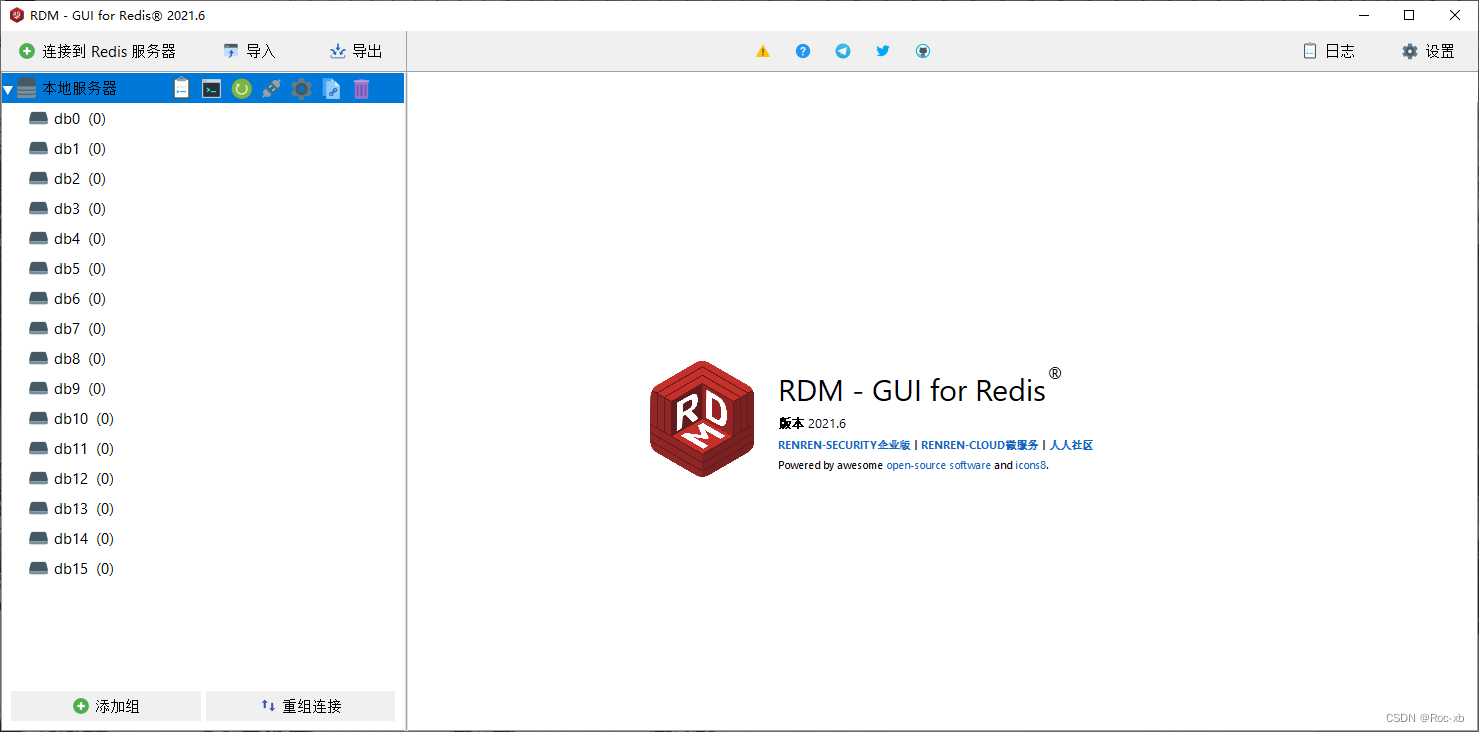1479x732 pixels.
Task: Select database db9
Action: tap(203, 389)
